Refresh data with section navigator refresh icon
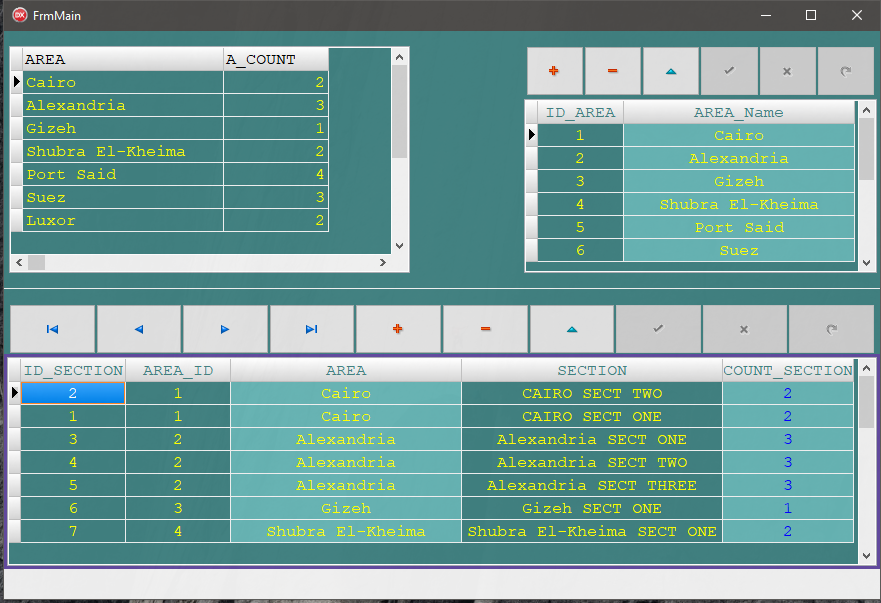881x603 pixels. click(832, 329)
